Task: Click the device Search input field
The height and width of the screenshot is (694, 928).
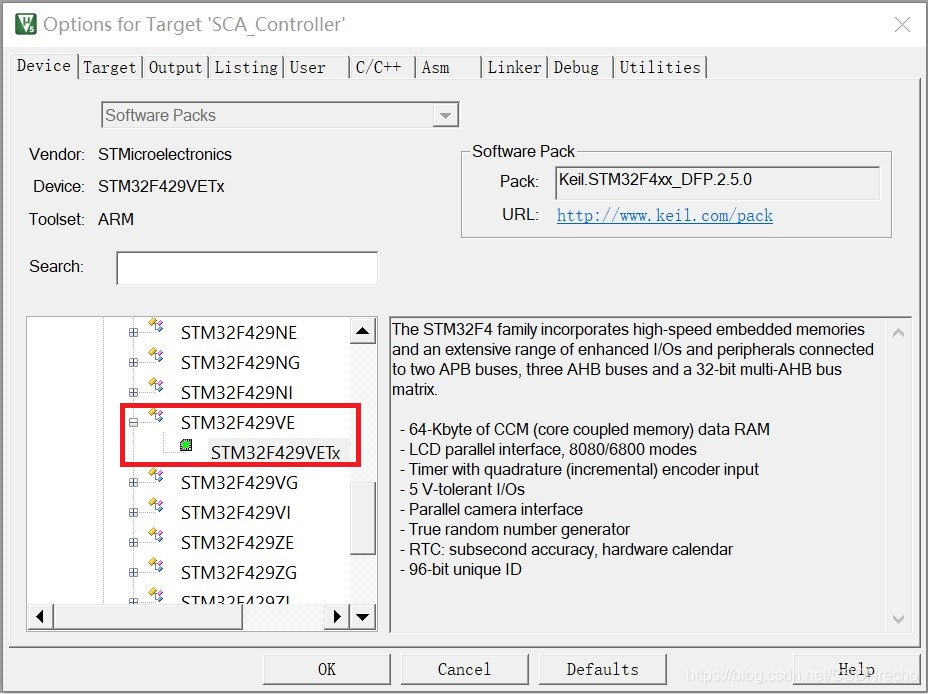Action: [247, 268]
